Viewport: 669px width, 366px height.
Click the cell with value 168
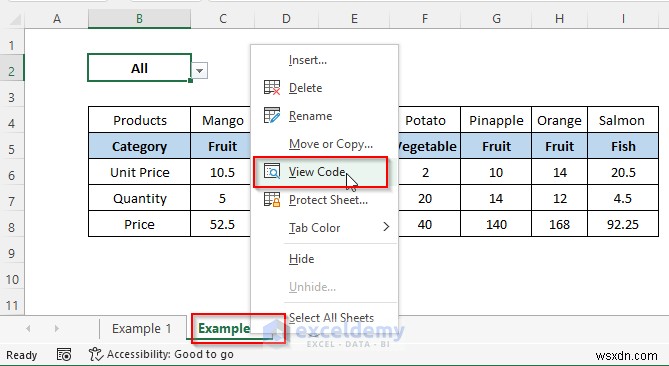coord(559,224)
